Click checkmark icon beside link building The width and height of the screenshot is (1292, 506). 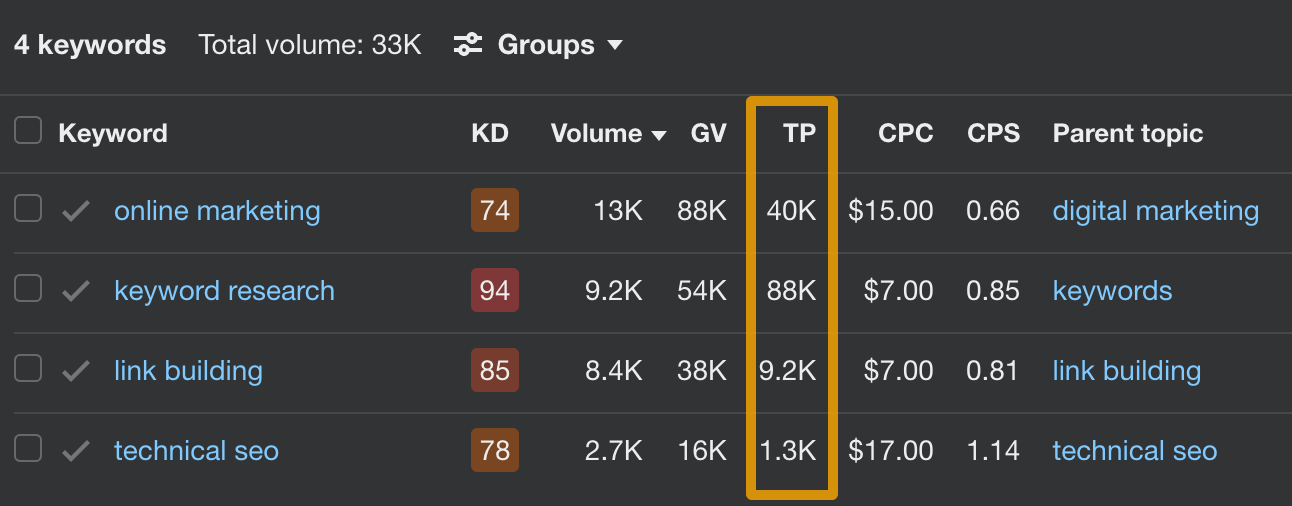pyautogui.click(x=76, y=371)
